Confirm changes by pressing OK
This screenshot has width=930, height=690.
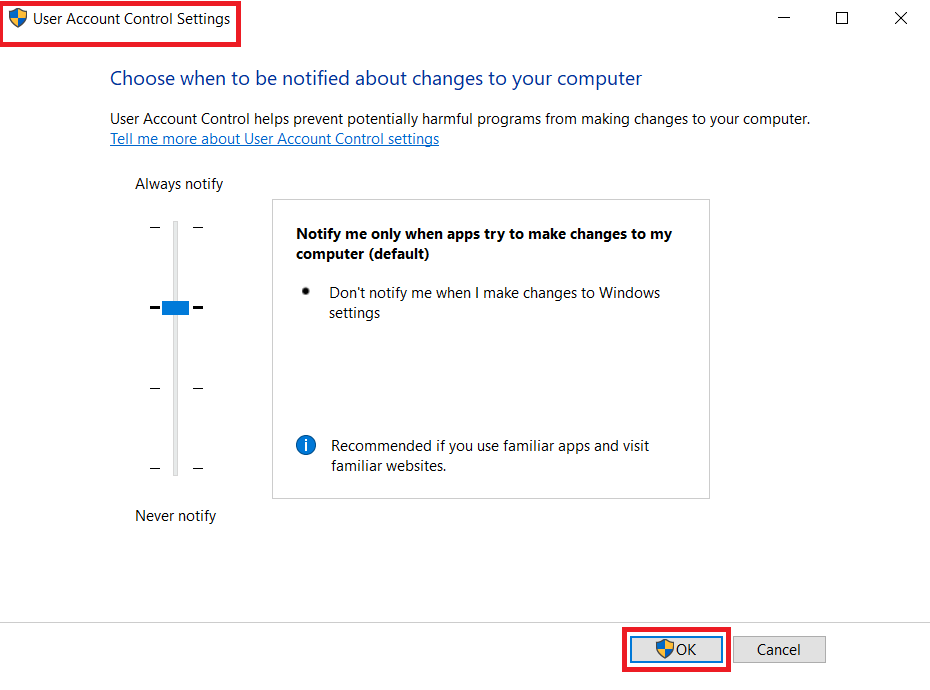point(676,649)
